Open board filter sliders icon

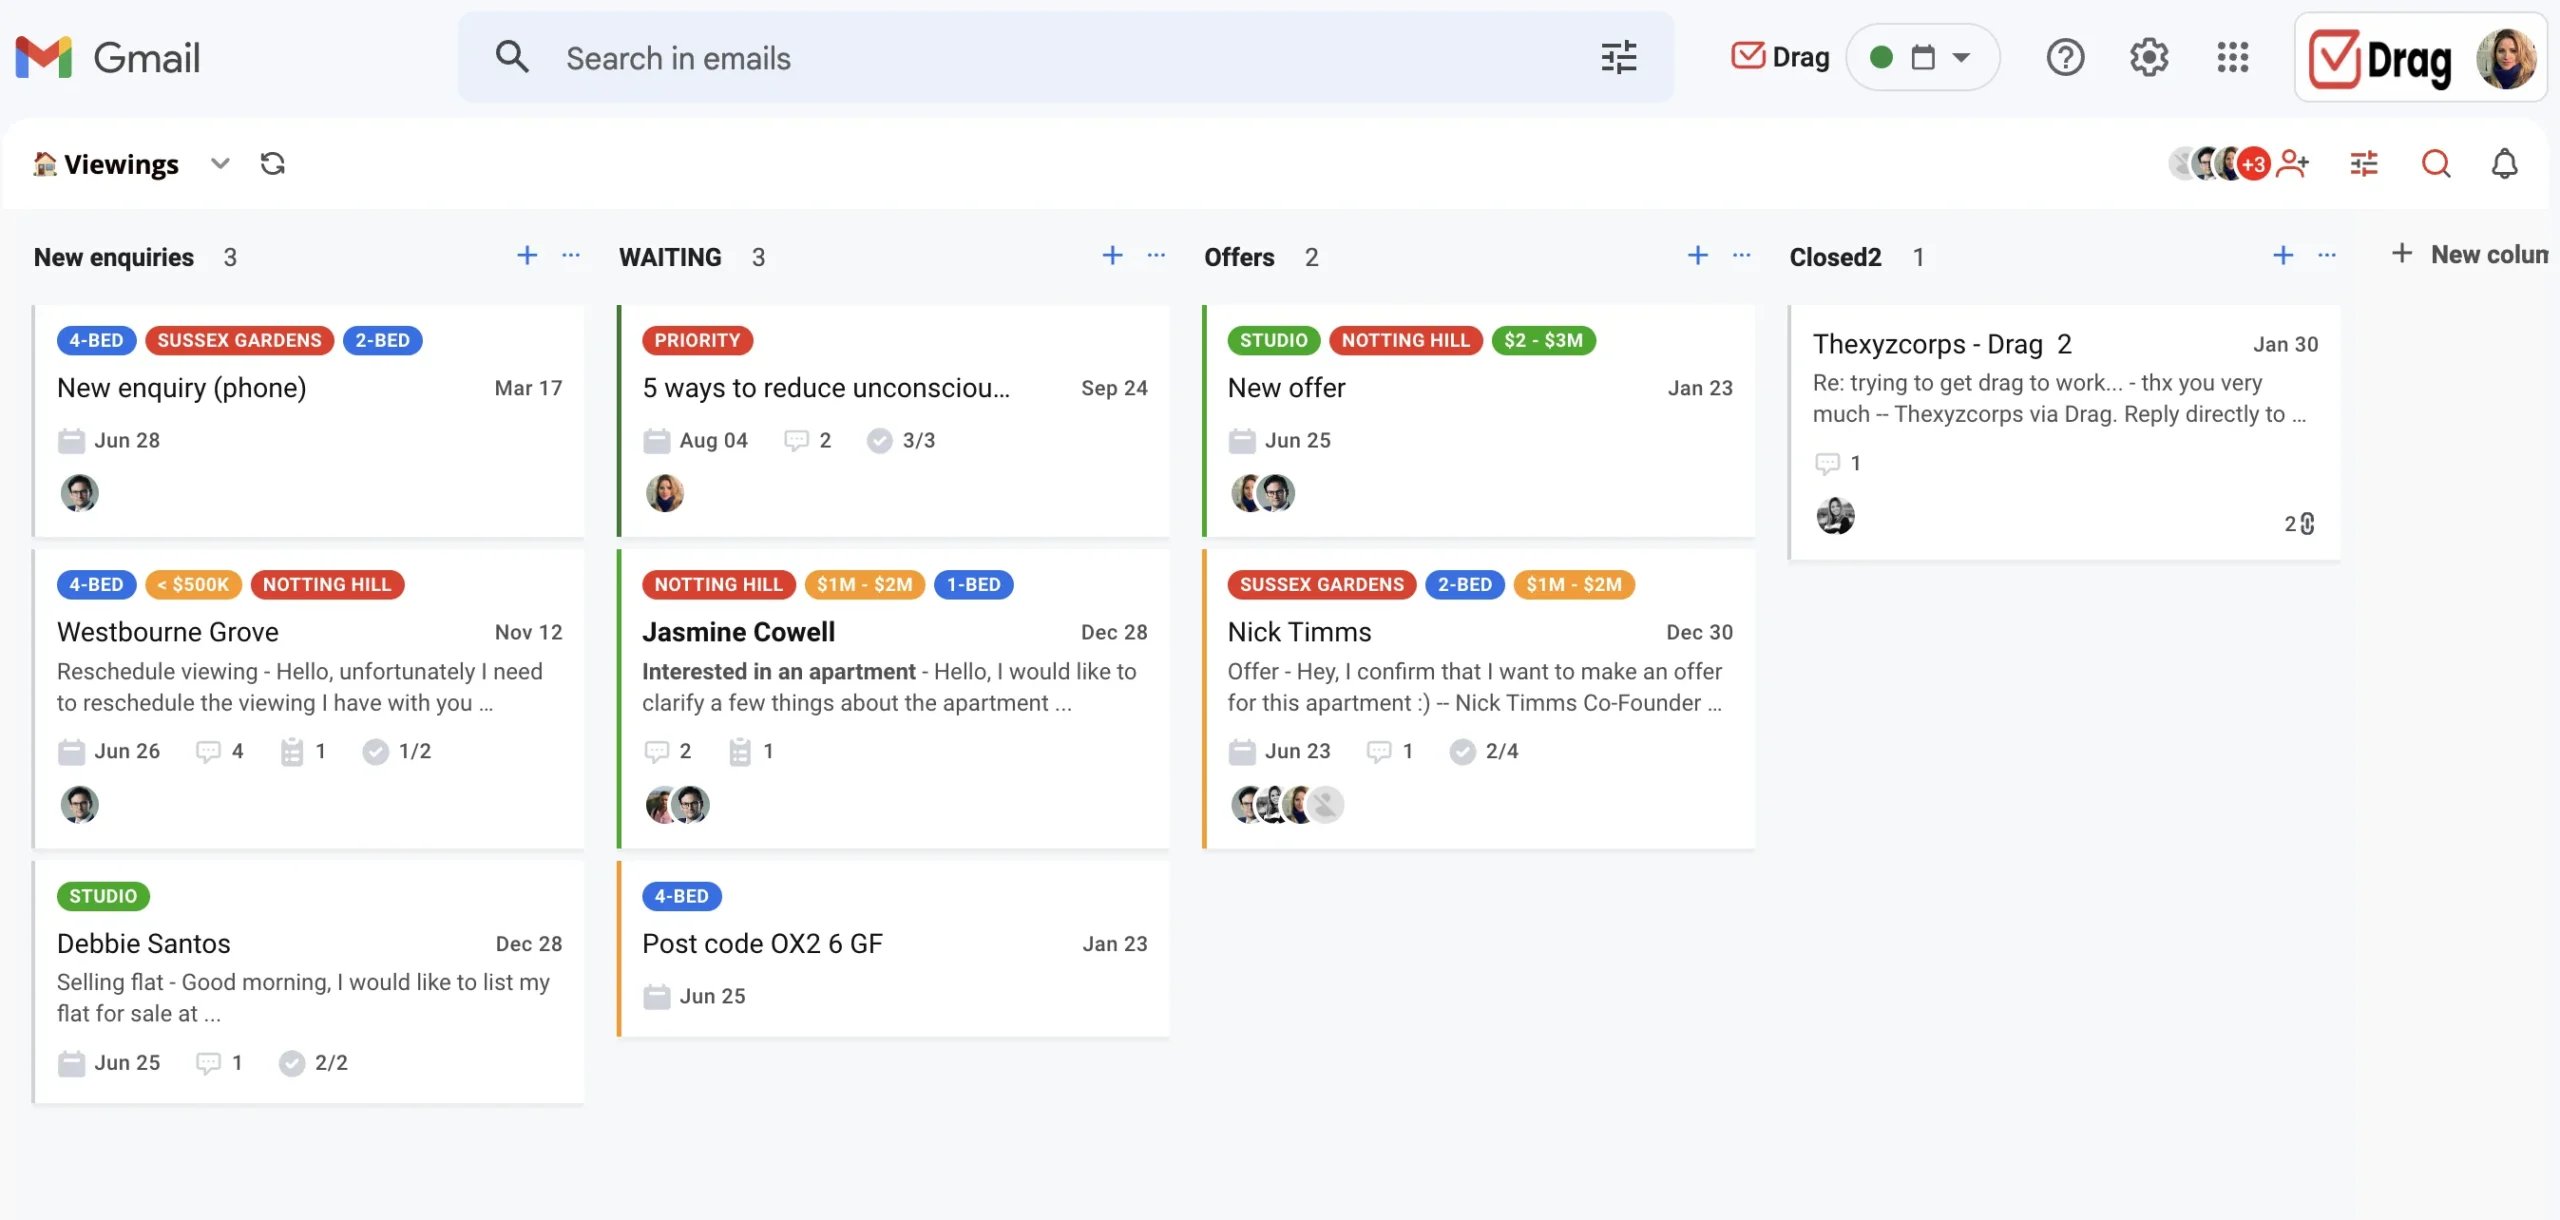2364,163
